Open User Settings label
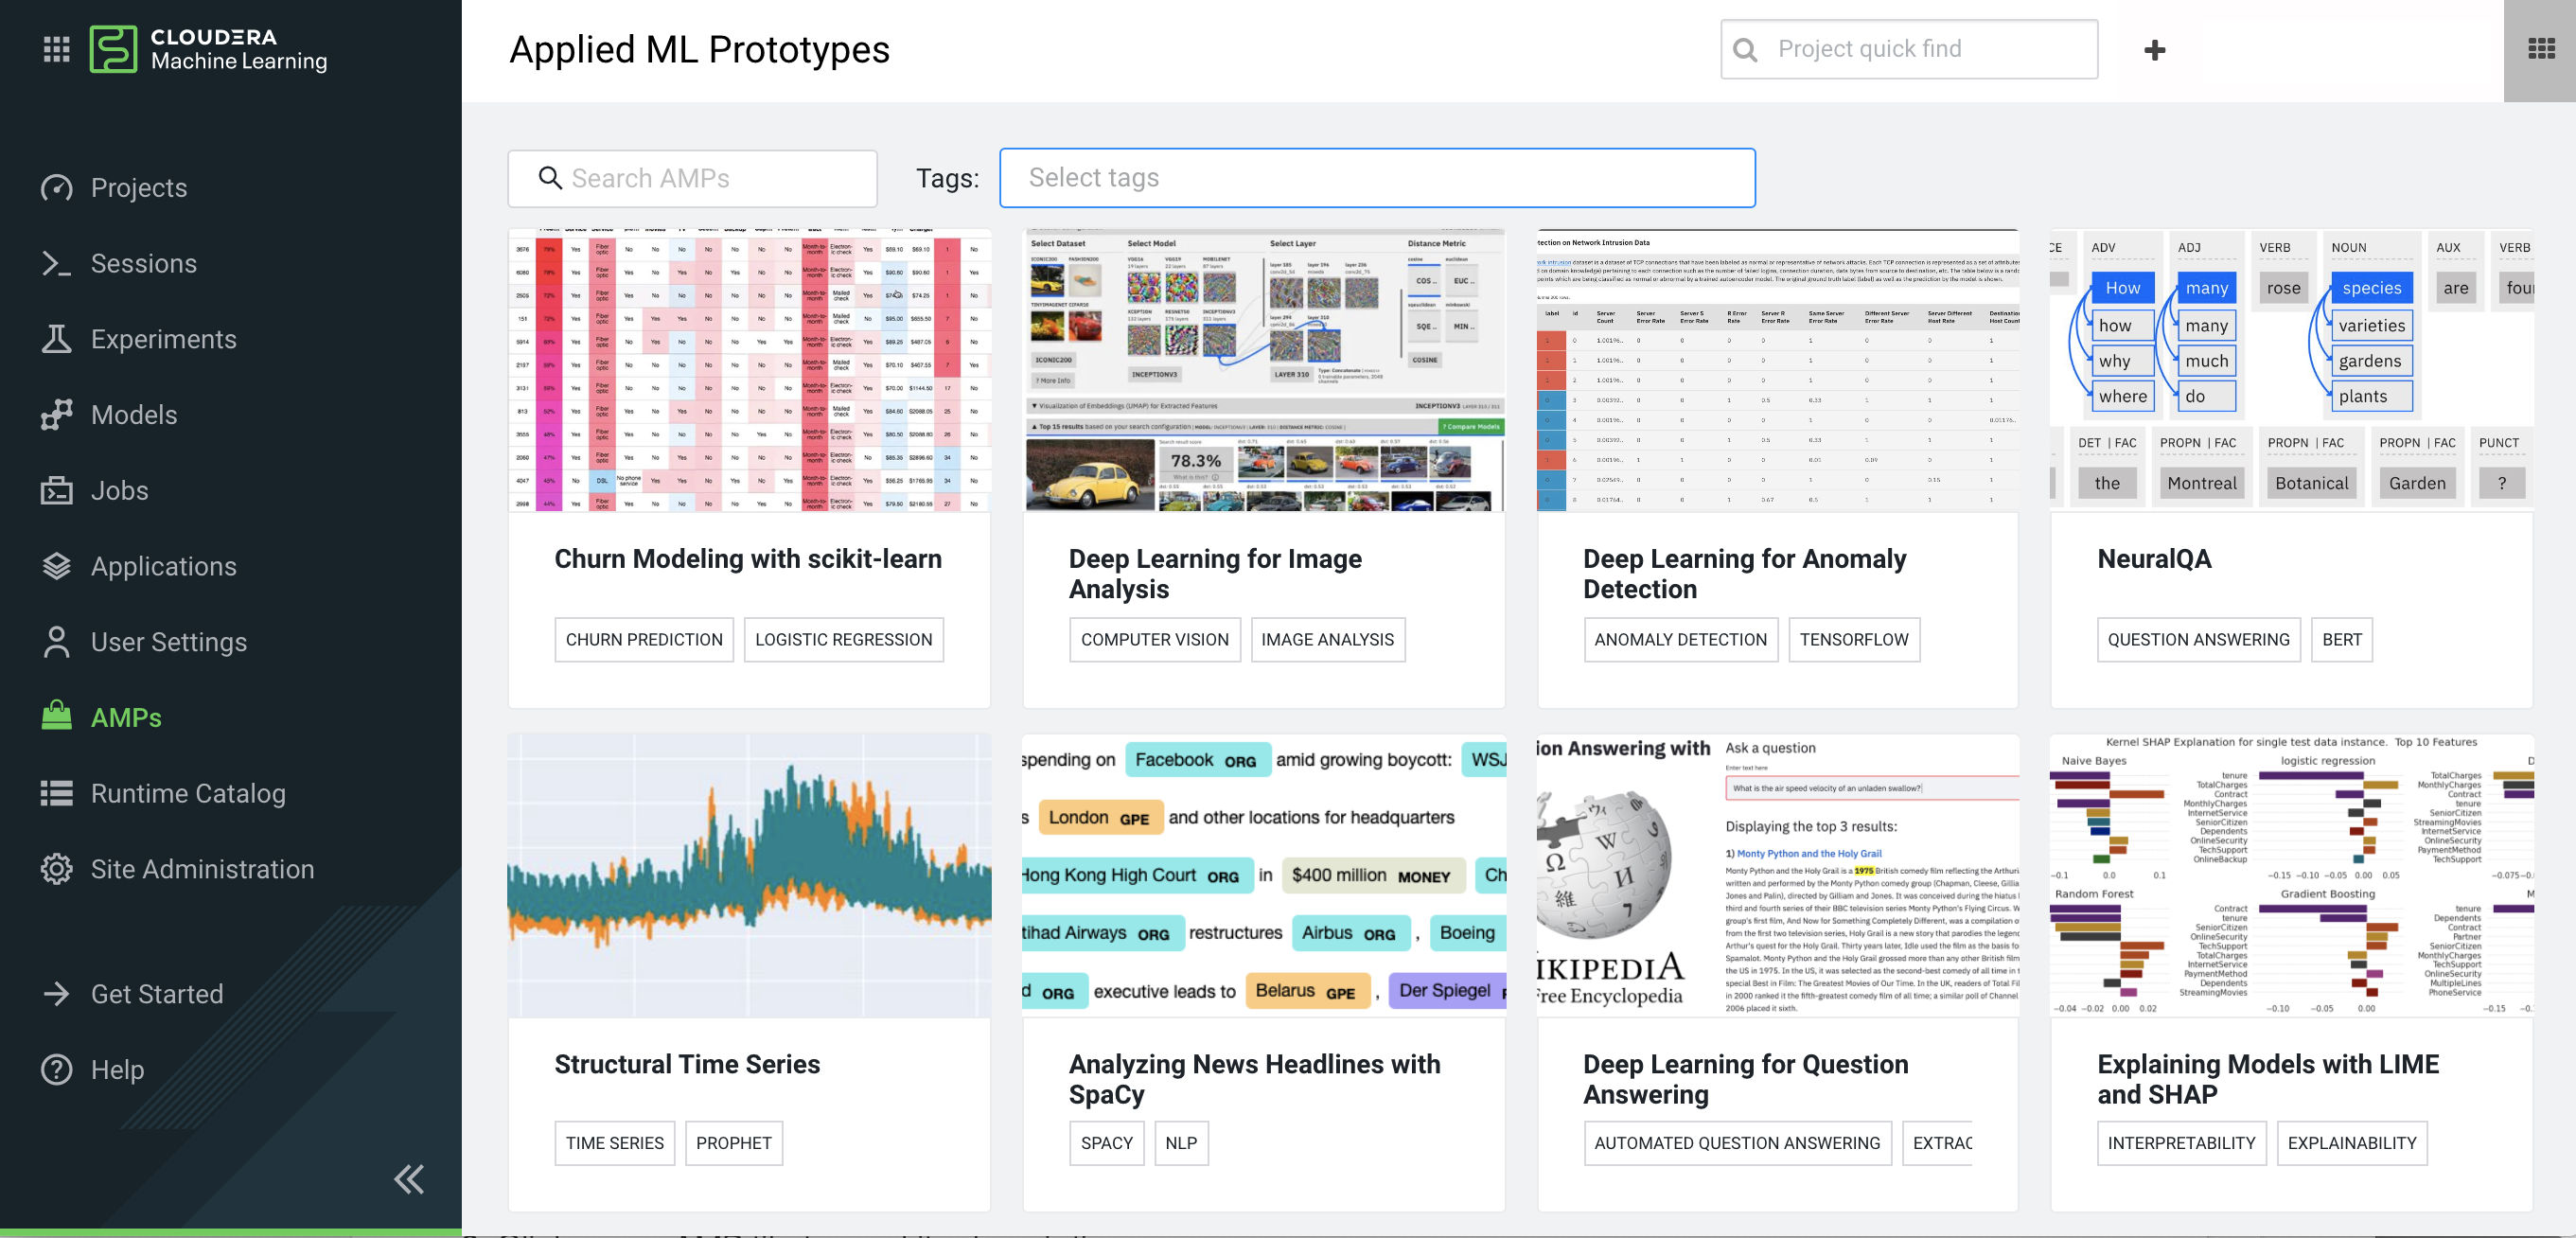Screen dimensions: 2576x1238 pos(169,642)
